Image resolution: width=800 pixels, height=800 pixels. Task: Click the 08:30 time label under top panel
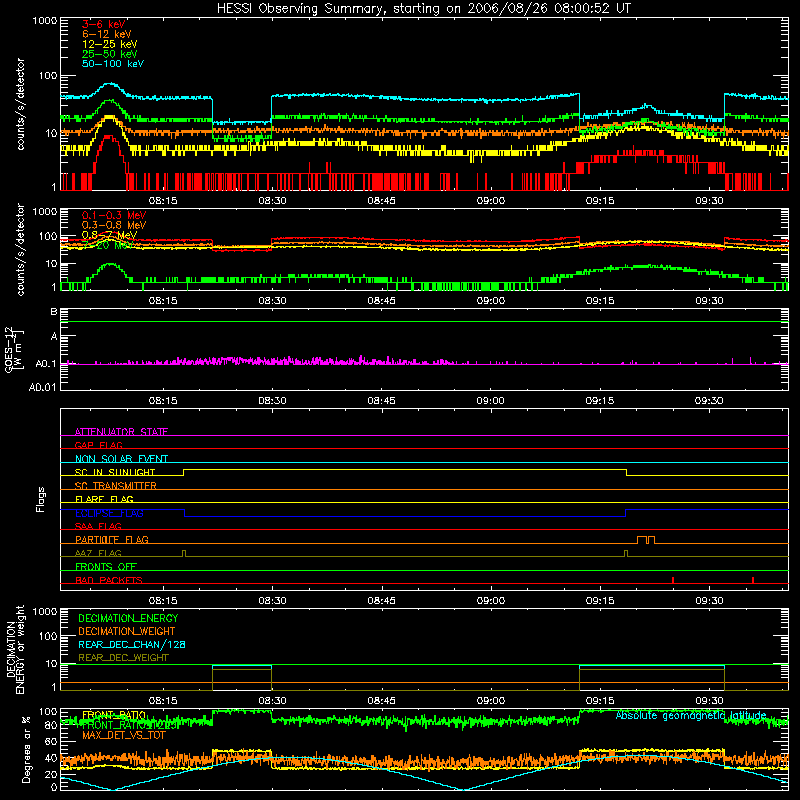272,201
